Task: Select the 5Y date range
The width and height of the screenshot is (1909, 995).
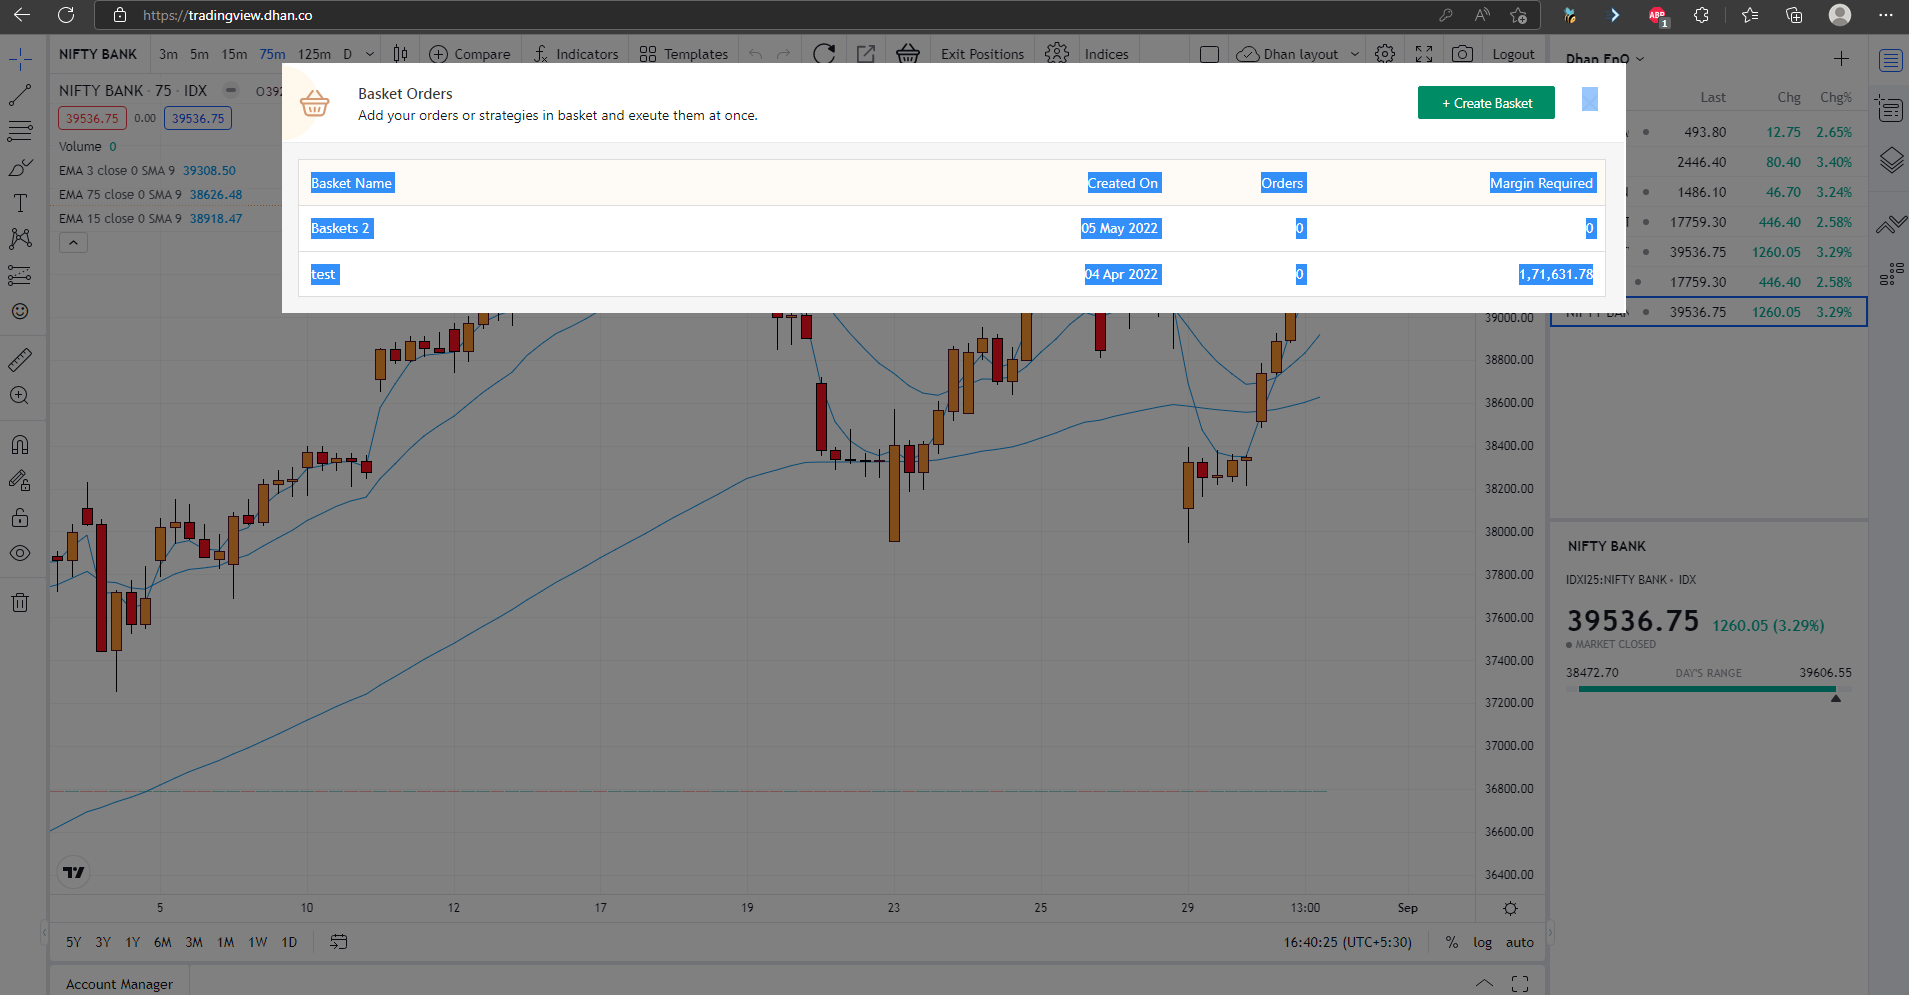Action: click(x=73, y=942)
